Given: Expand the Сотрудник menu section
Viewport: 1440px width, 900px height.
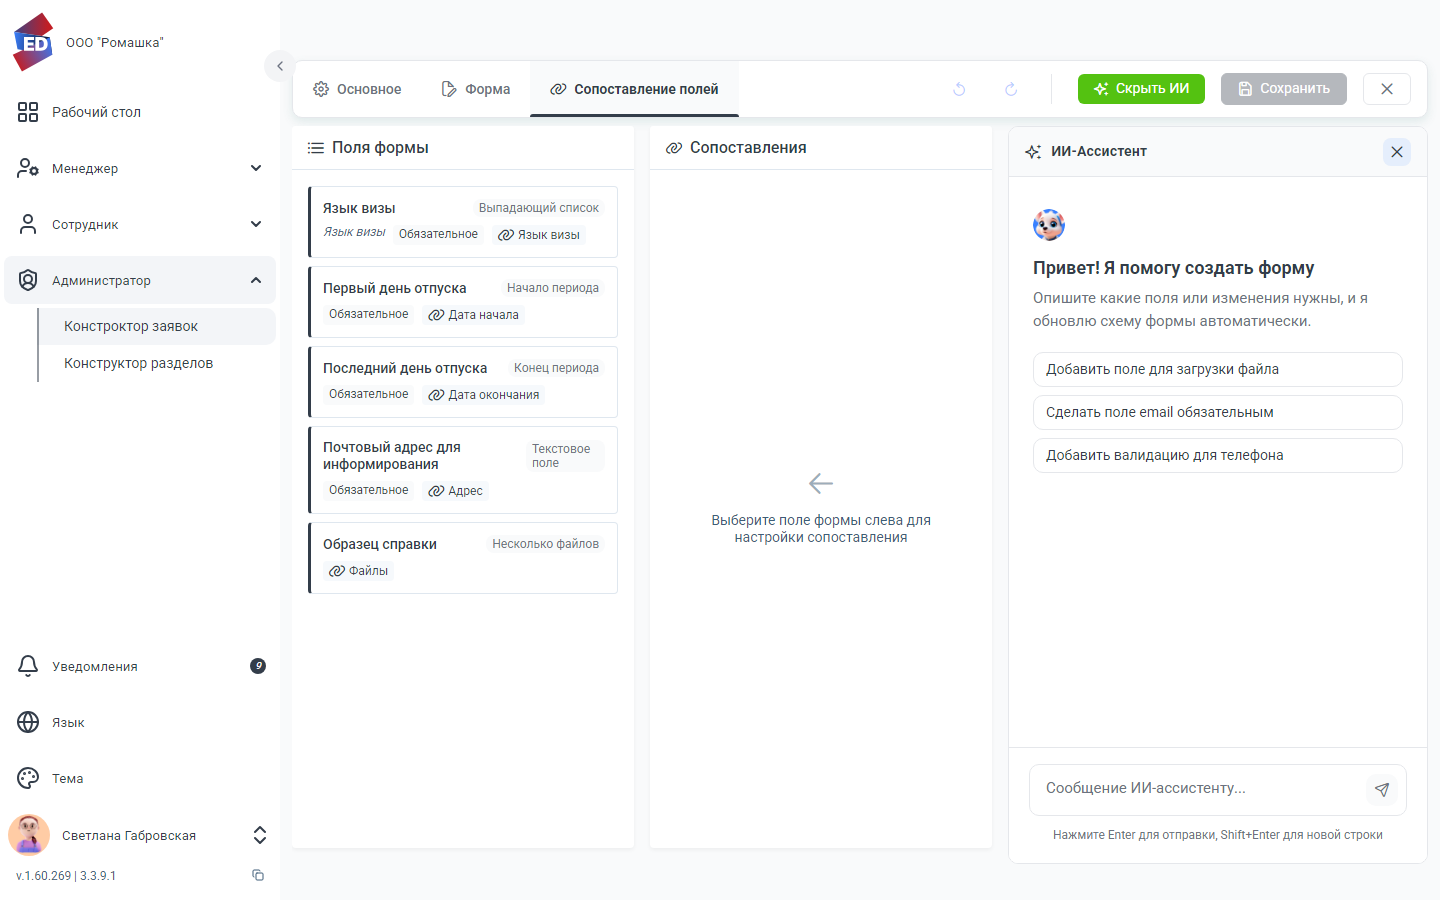Looking at the screenshot, I should [140, 224].
